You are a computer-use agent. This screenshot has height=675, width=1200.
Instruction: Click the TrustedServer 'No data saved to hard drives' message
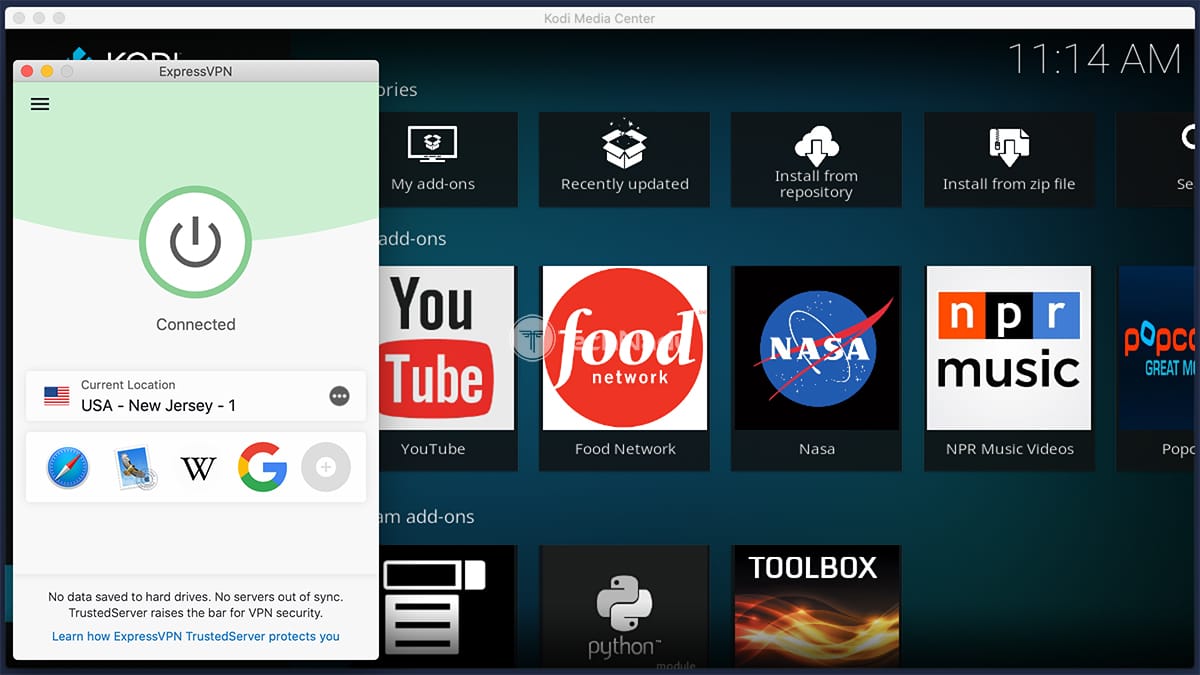(x=196, y=605)
